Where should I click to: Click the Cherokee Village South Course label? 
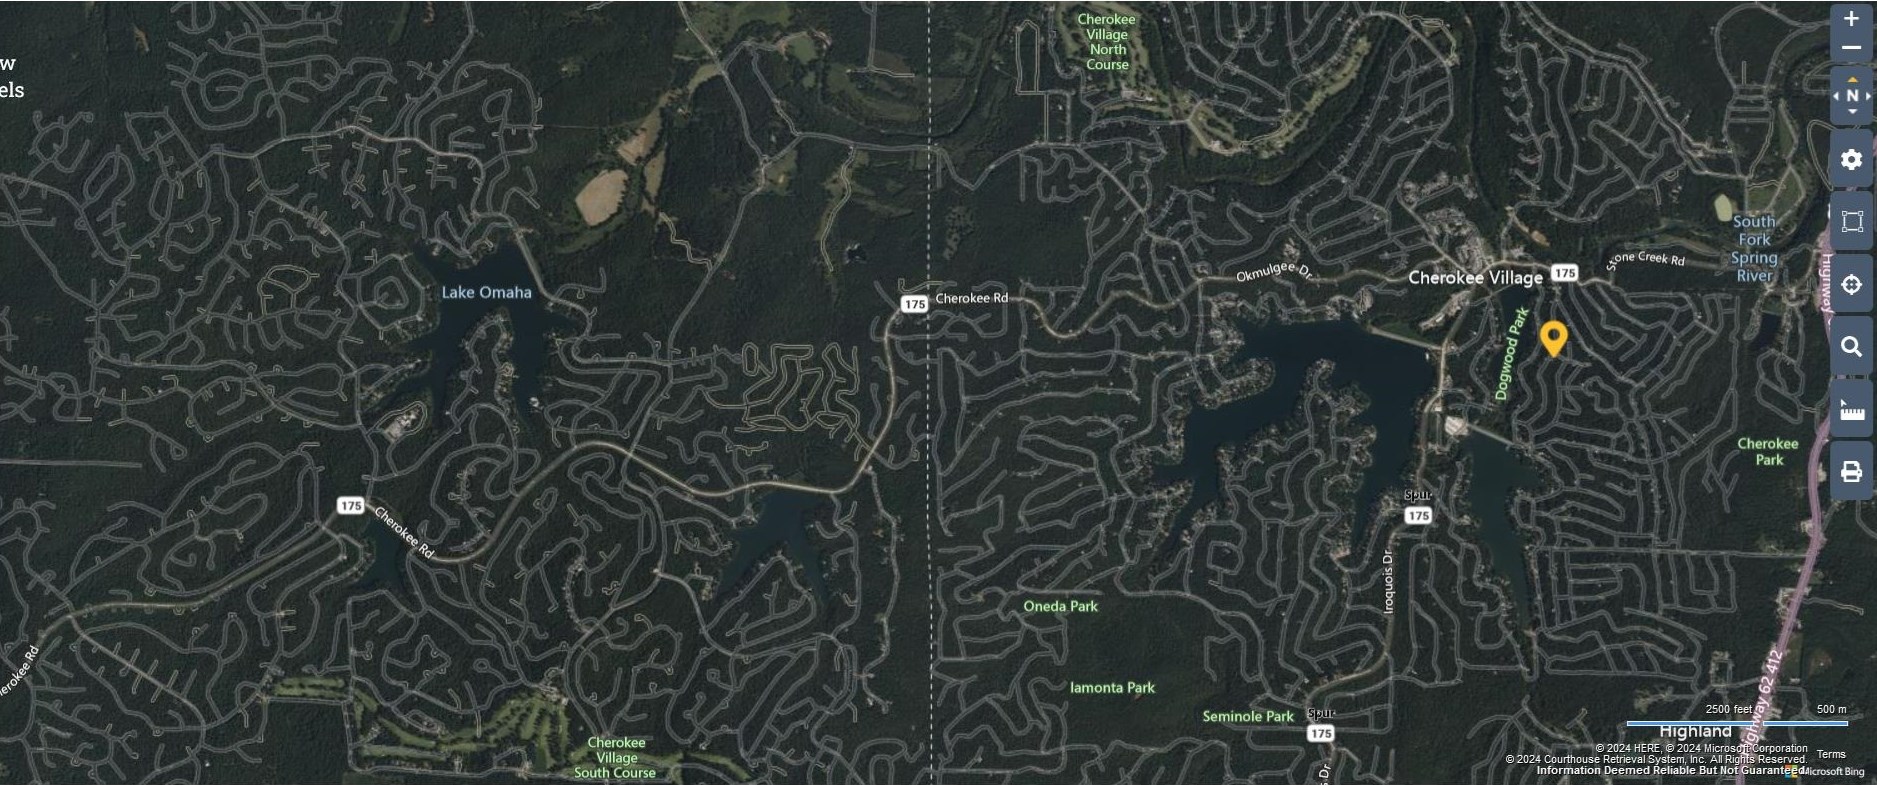click(x=615, y=757)
